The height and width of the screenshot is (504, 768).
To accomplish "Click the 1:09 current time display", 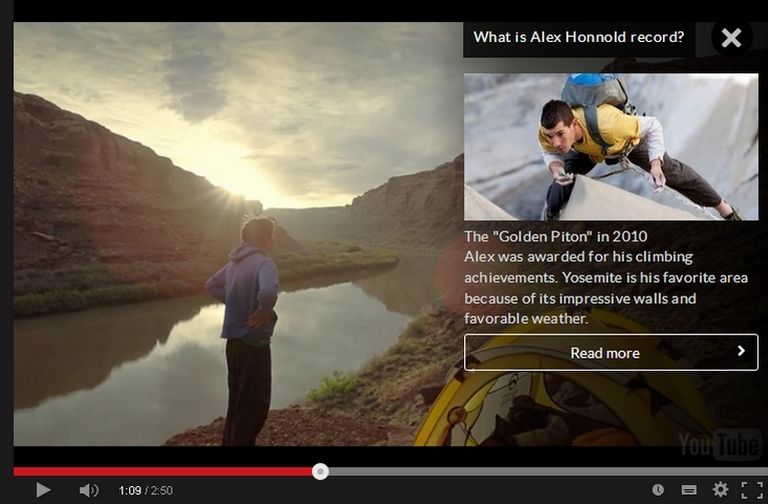I will tap(130, 490).
